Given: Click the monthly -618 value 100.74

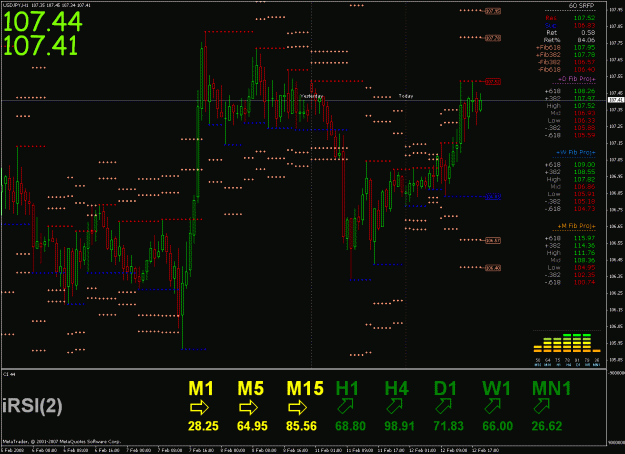Looking at the screenshot, I should (x=584, y=282).
